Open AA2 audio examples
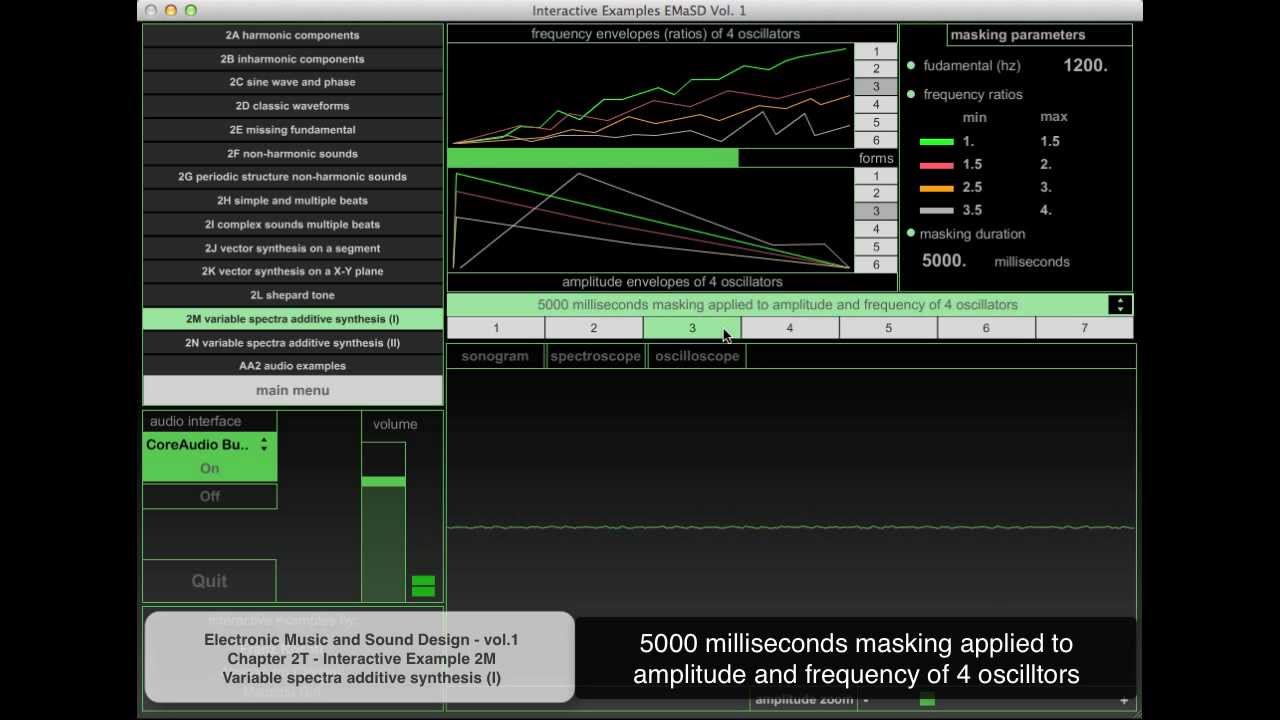Screen dimensions: 1280x720 point(292,366)
